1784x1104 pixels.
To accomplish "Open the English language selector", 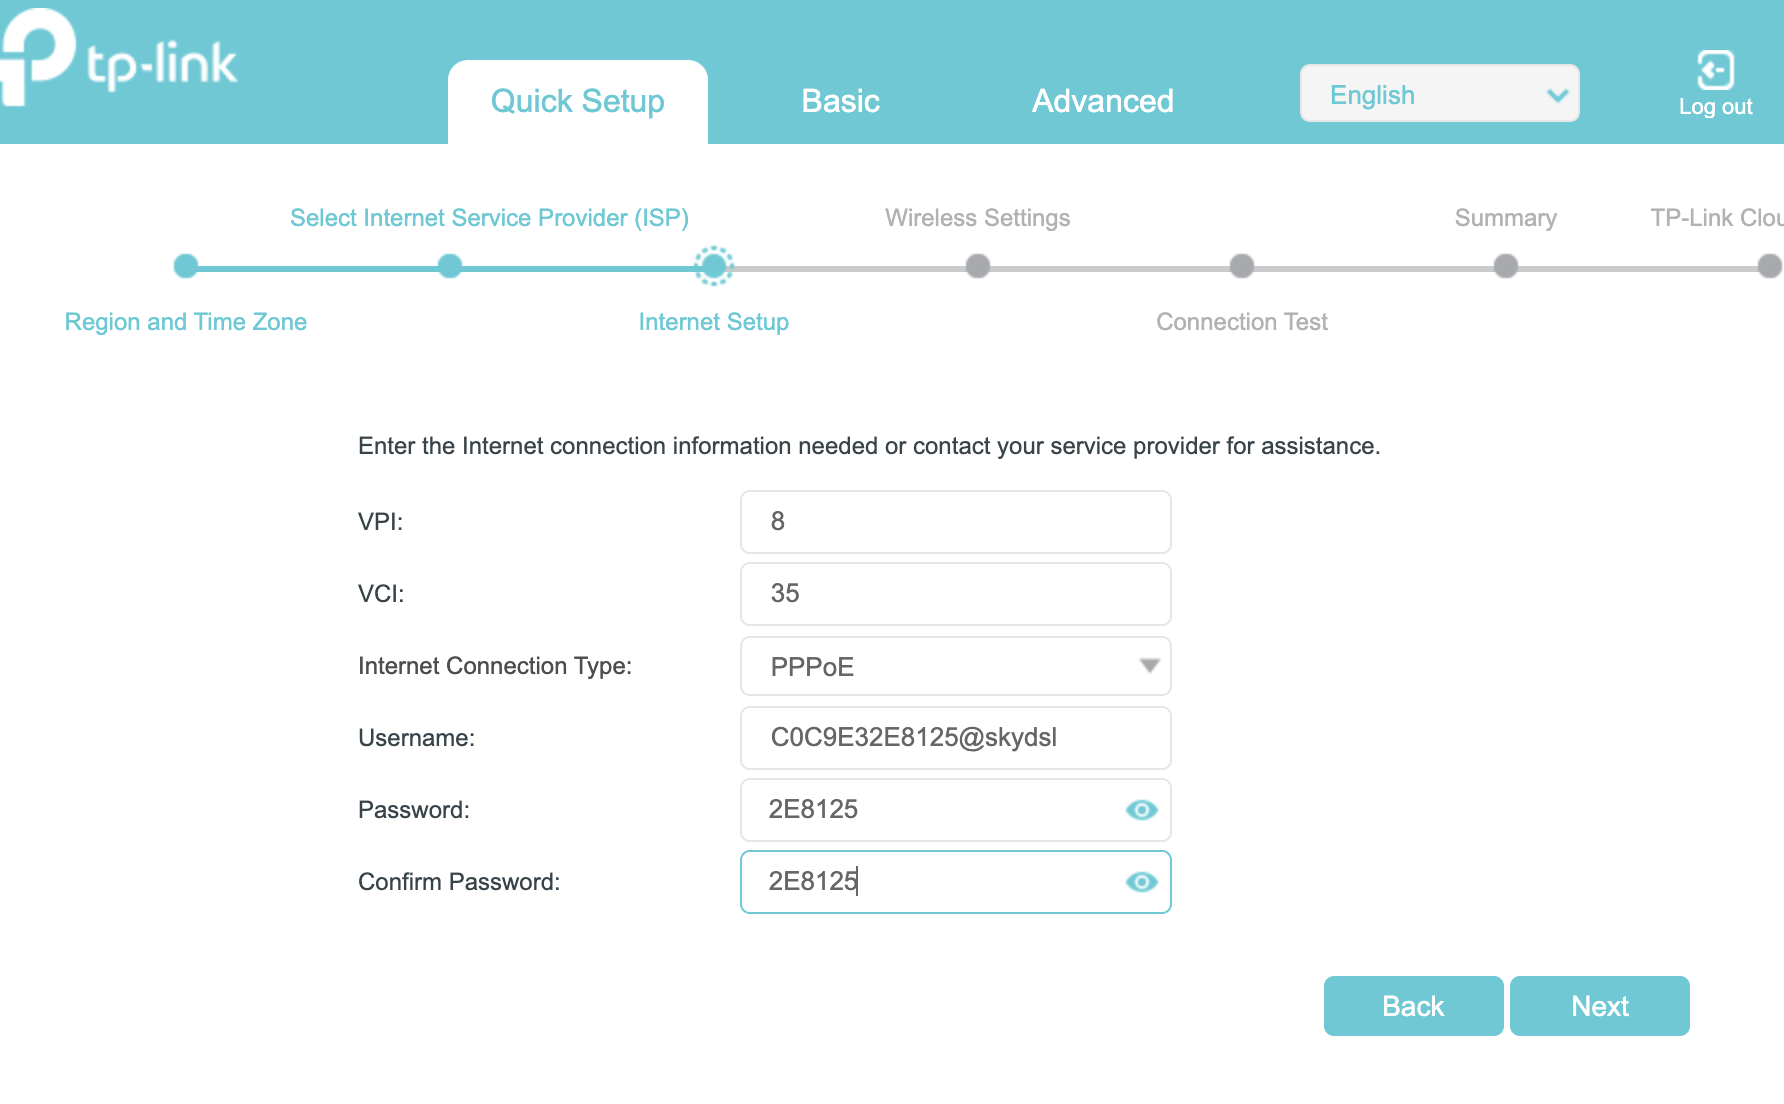I will [x=1439, y=93].
